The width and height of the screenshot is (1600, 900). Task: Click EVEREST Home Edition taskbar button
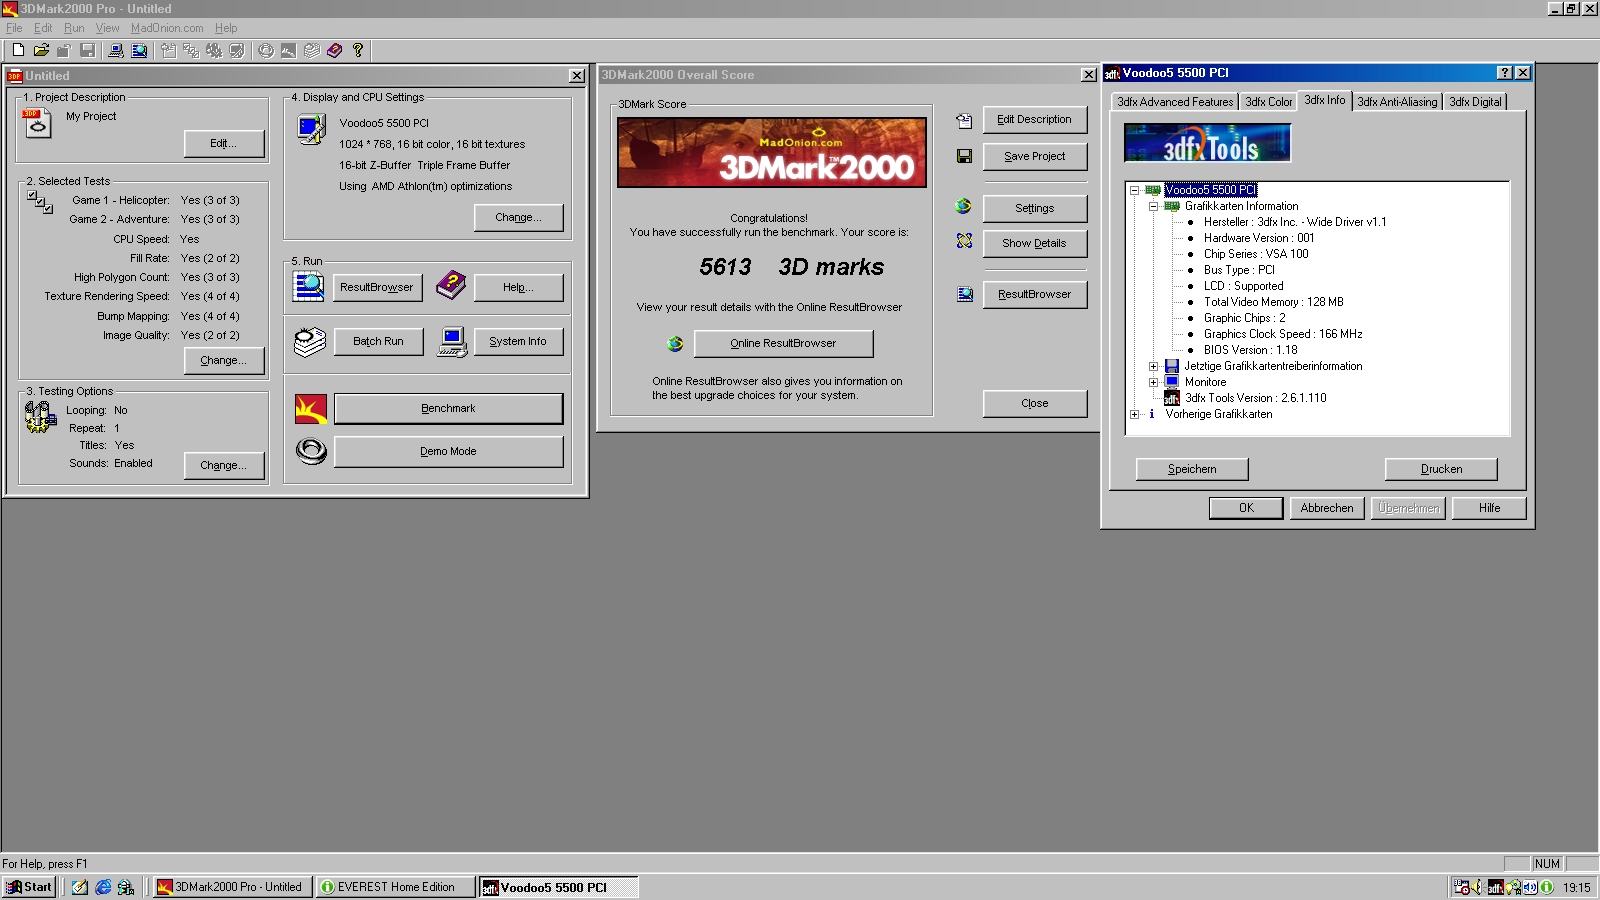click(394, 887)
